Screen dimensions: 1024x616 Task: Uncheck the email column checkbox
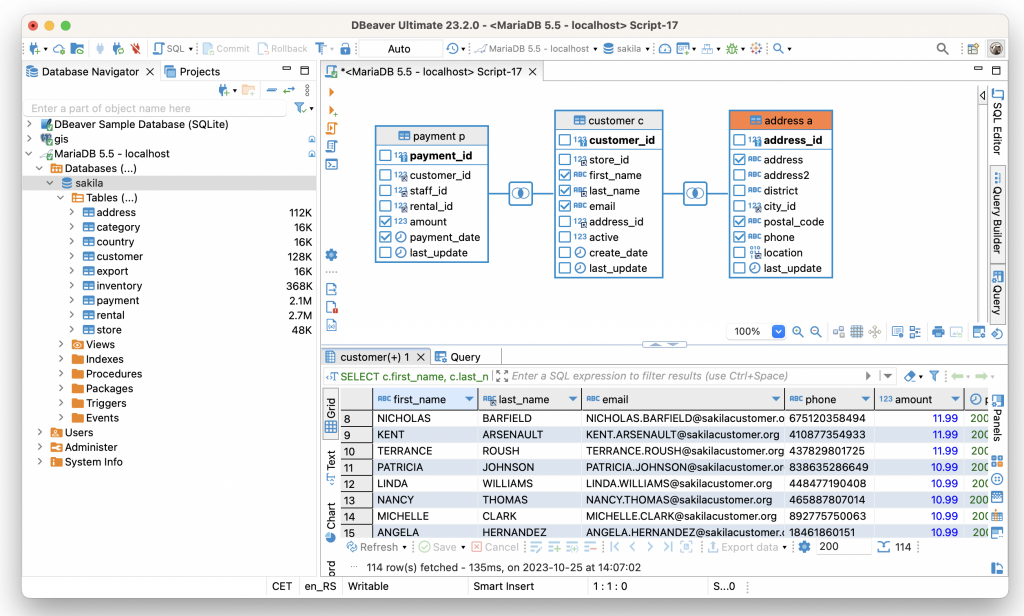point(565,206)
